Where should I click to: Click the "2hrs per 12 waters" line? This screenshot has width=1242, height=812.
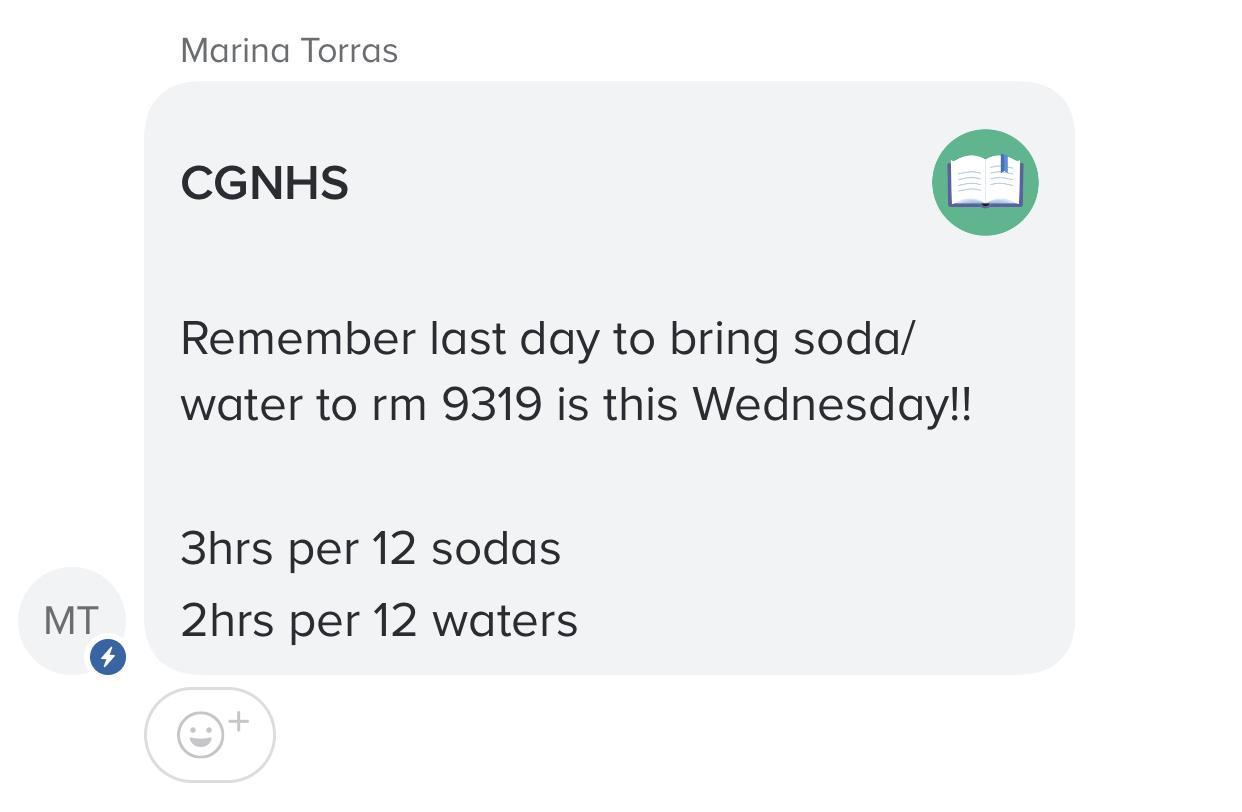(x=379, y=621)
